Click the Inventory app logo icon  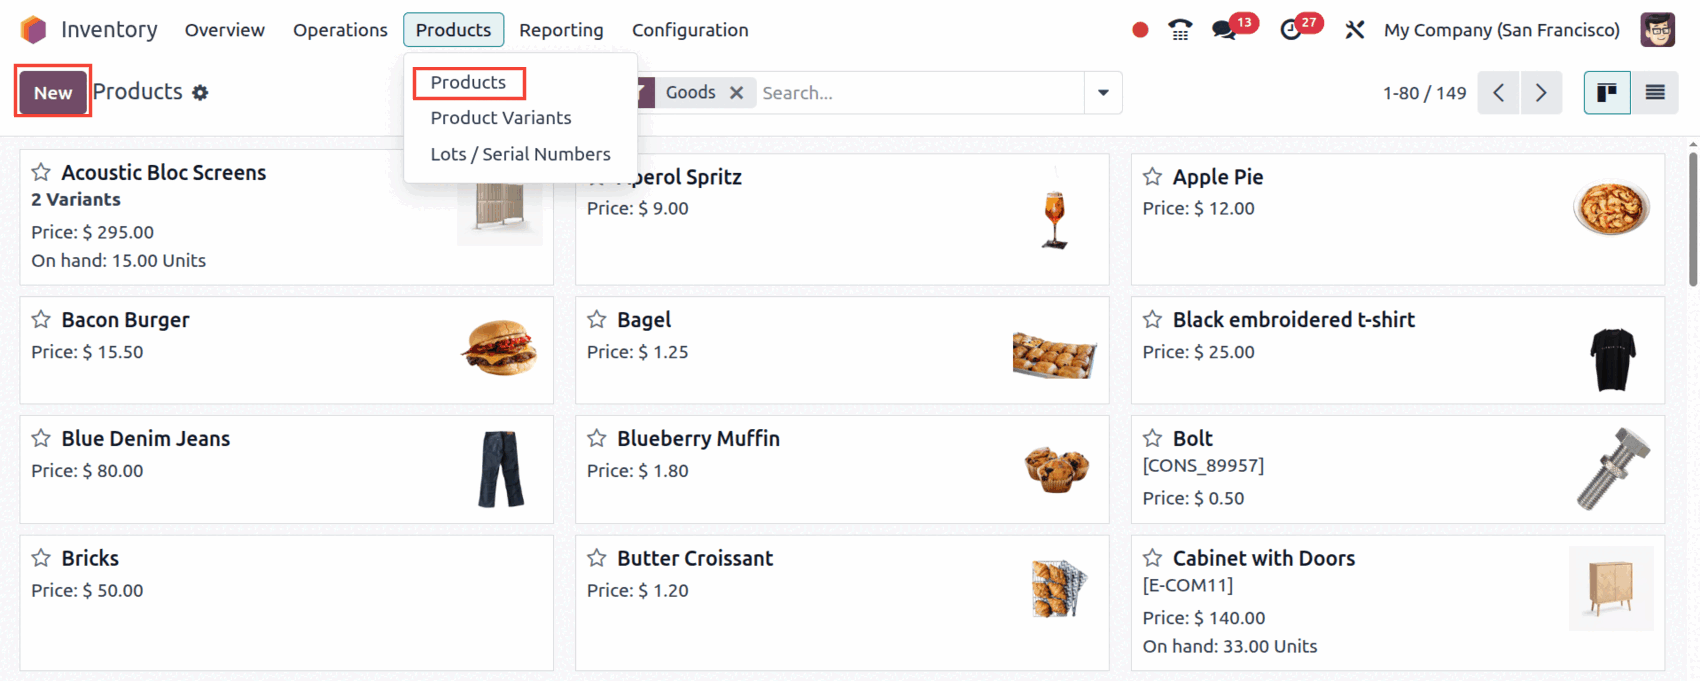click(34, 30)
